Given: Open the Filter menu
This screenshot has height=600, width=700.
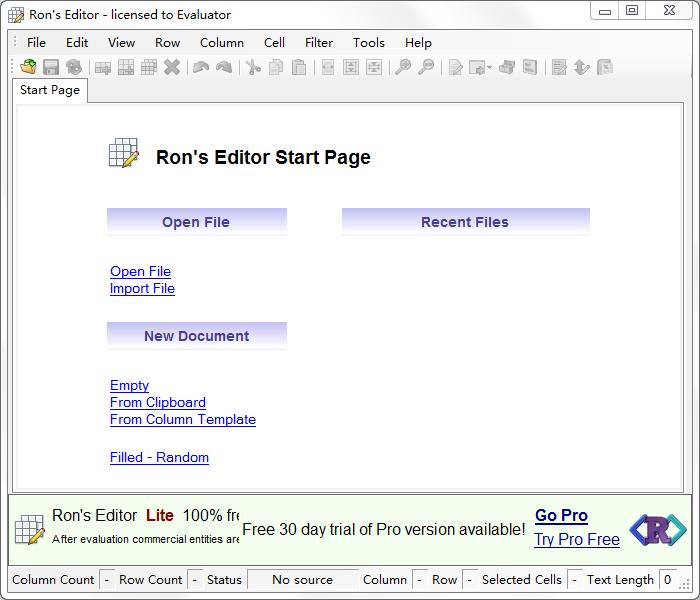Looking at the screenshot, I should pyautogui.click(x=319, y=42).
